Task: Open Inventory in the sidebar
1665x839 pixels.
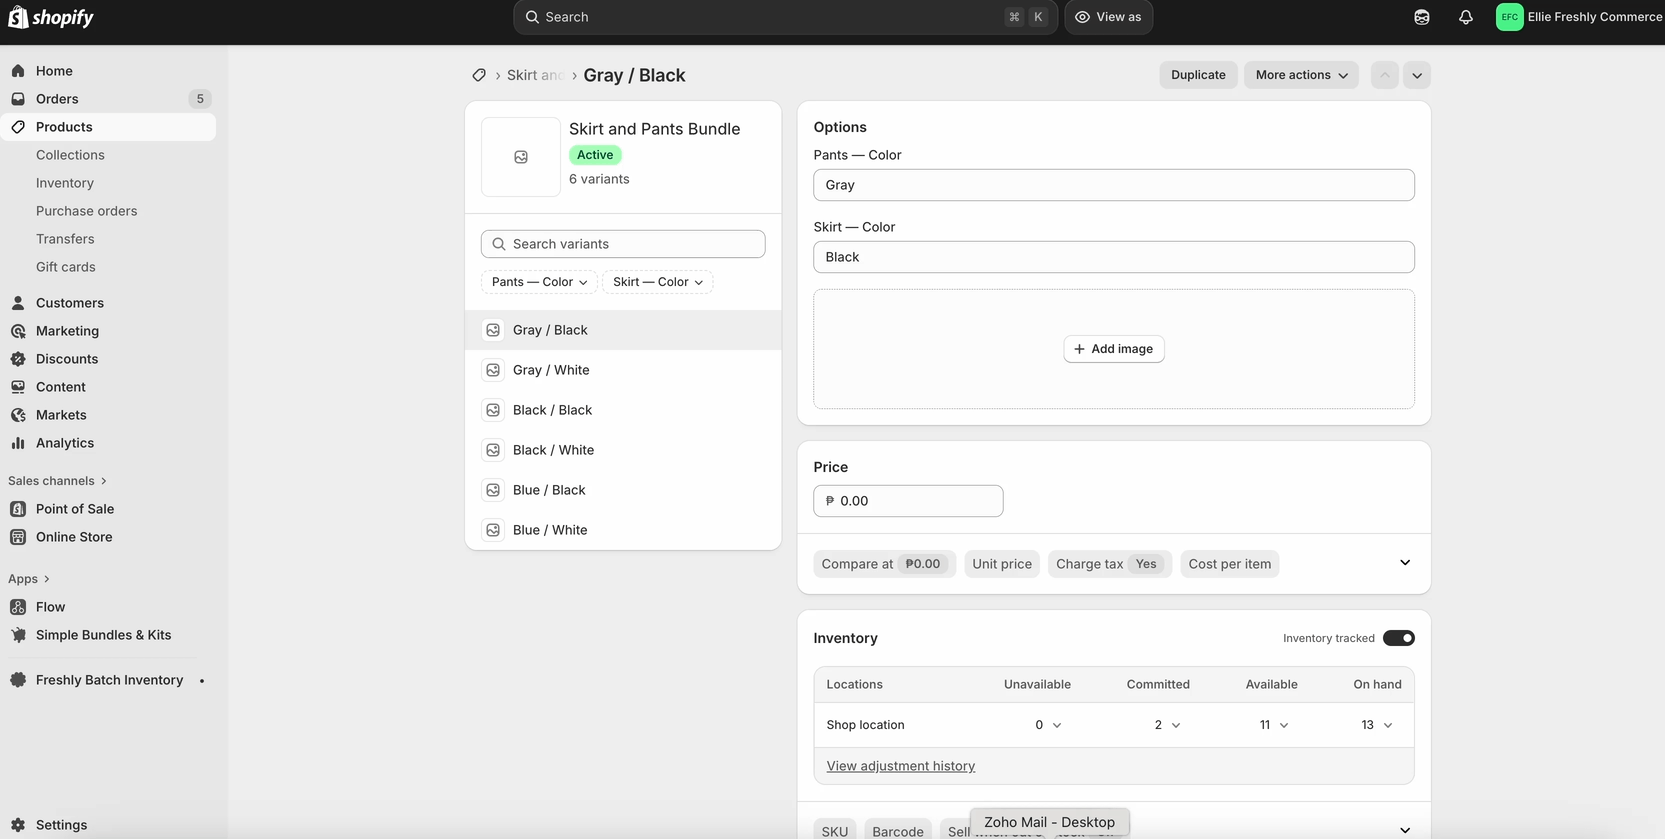Action: tap(65, 183)
